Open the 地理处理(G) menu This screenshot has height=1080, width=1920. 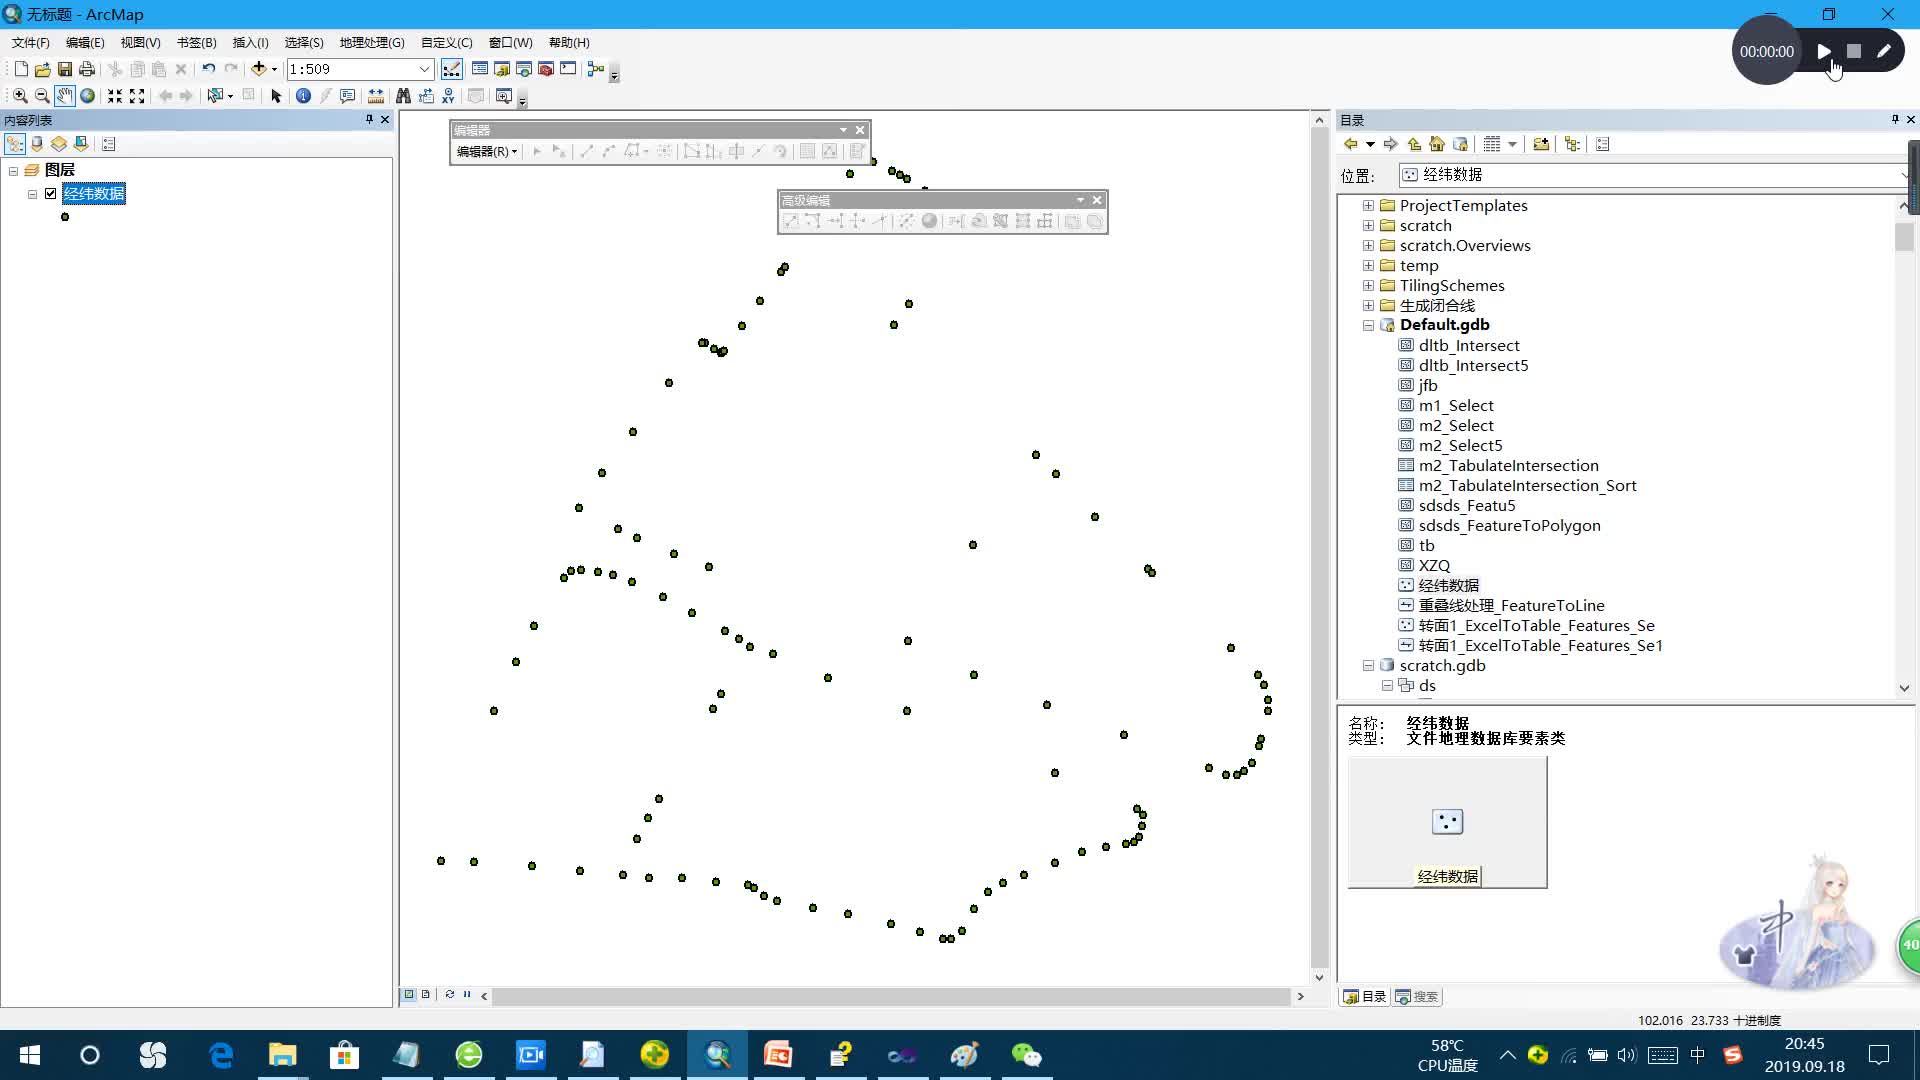click(x=372, y=42)
